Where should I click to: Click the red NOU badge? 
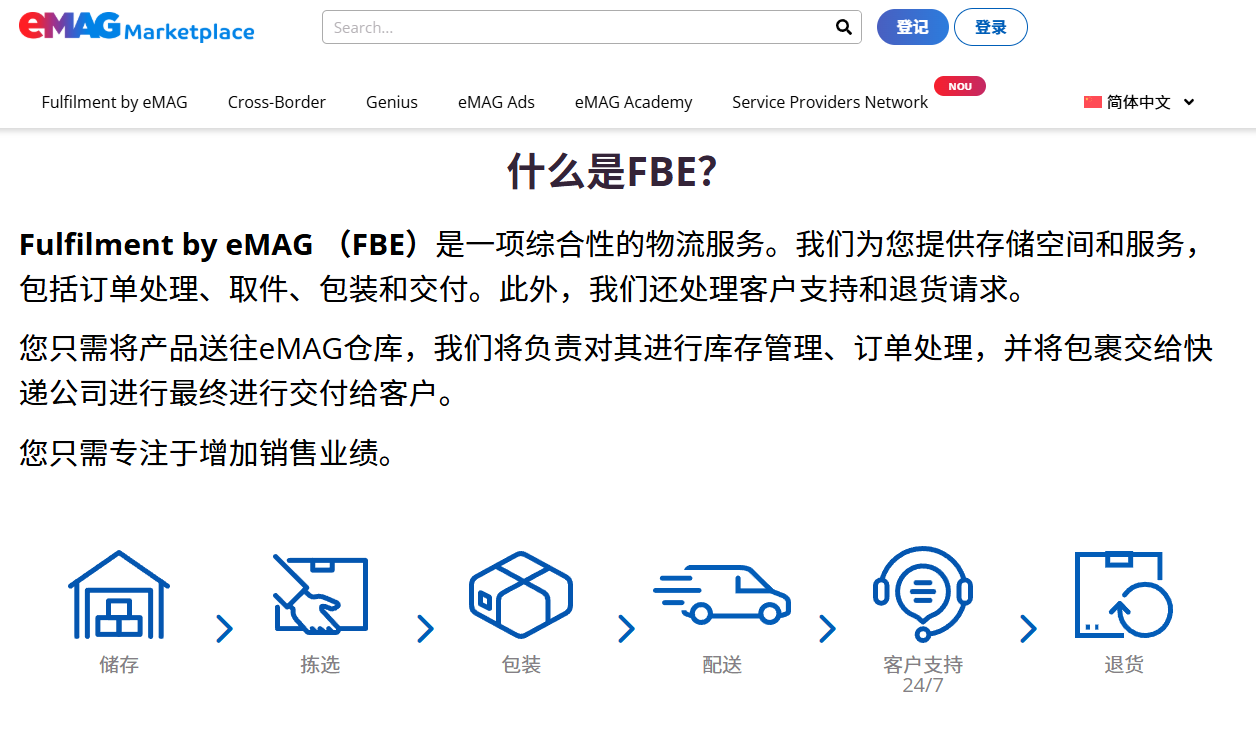coord(960,86)
